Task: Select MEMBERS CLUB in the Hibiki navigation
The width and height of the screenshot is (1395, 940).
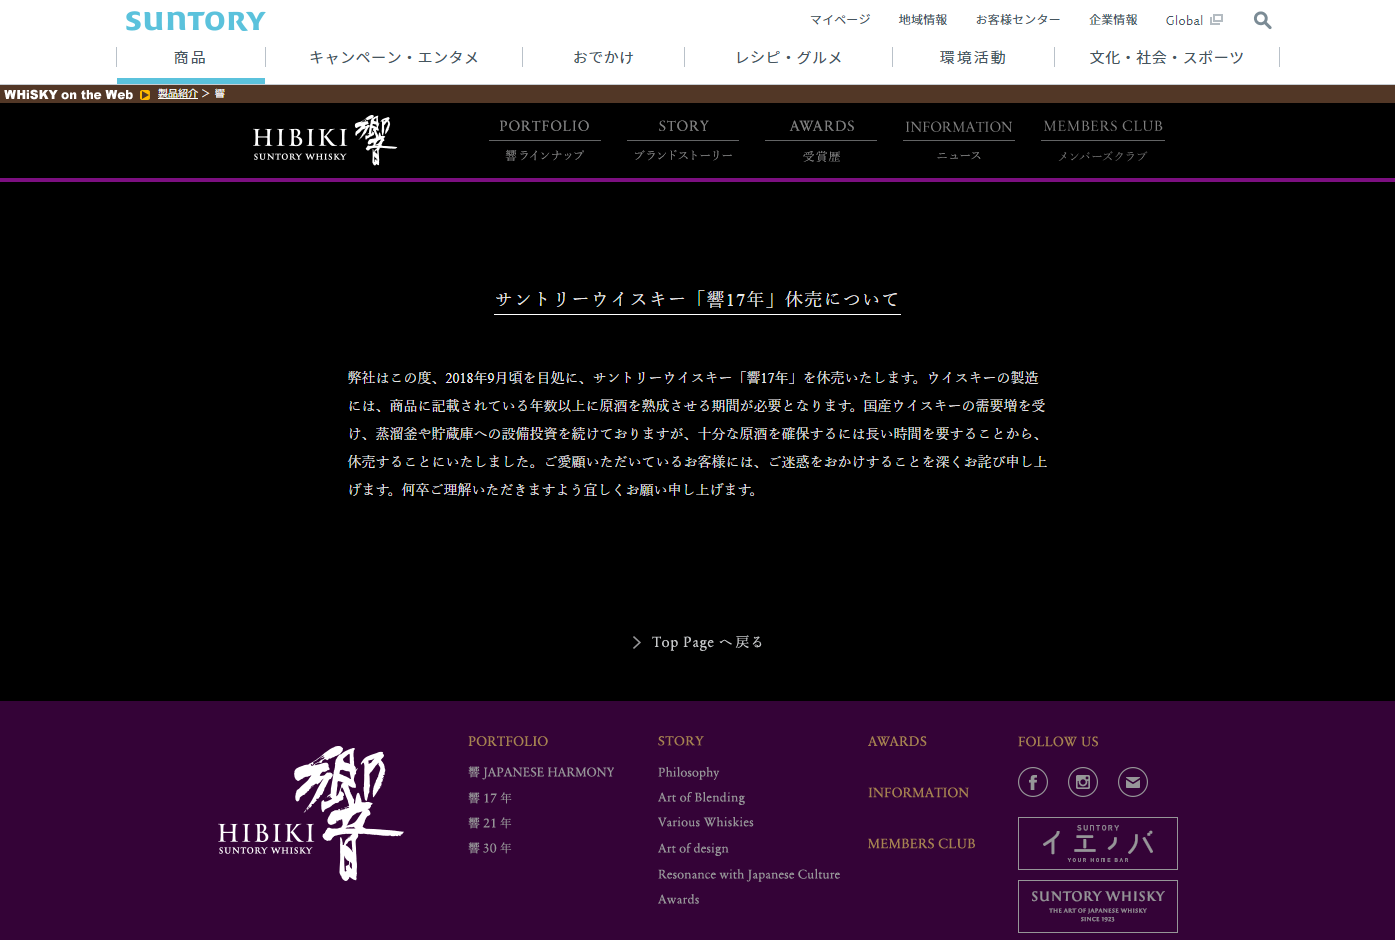Action: pyautogui.click(x=1103, y=139)
